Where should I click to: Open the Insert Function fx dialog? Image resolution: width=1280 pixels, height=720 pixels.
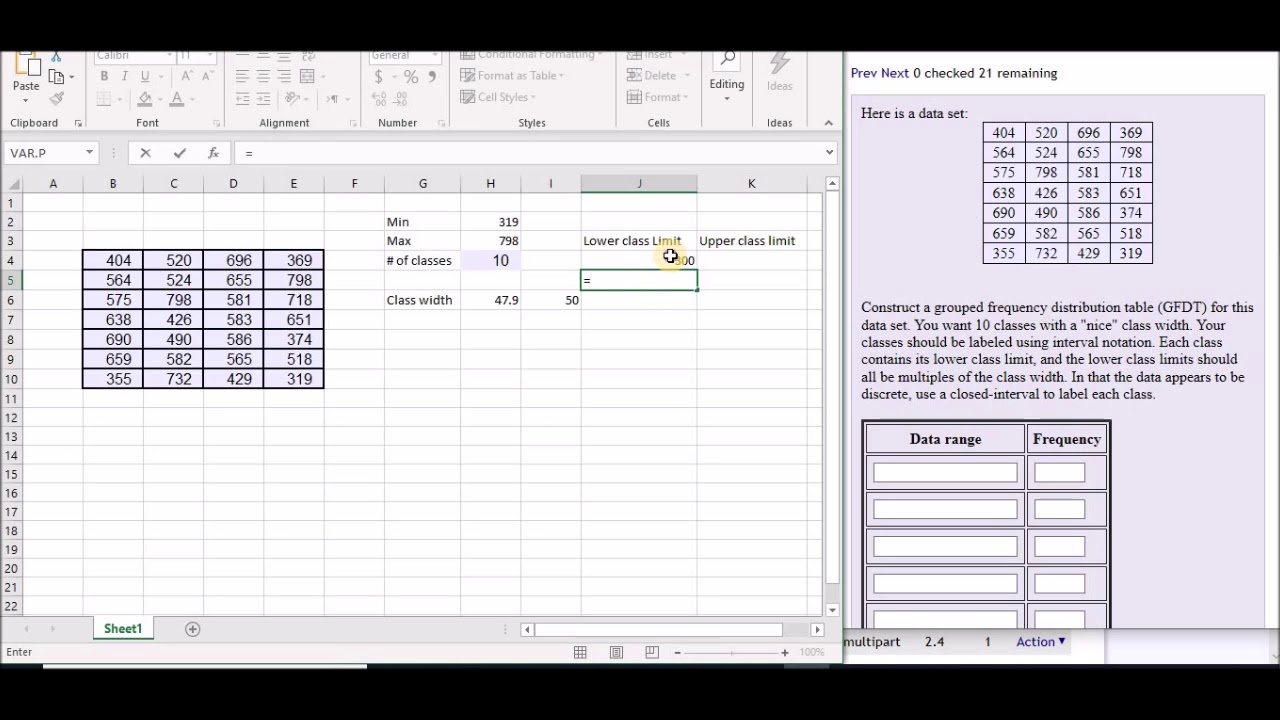(x=213, y=153)
